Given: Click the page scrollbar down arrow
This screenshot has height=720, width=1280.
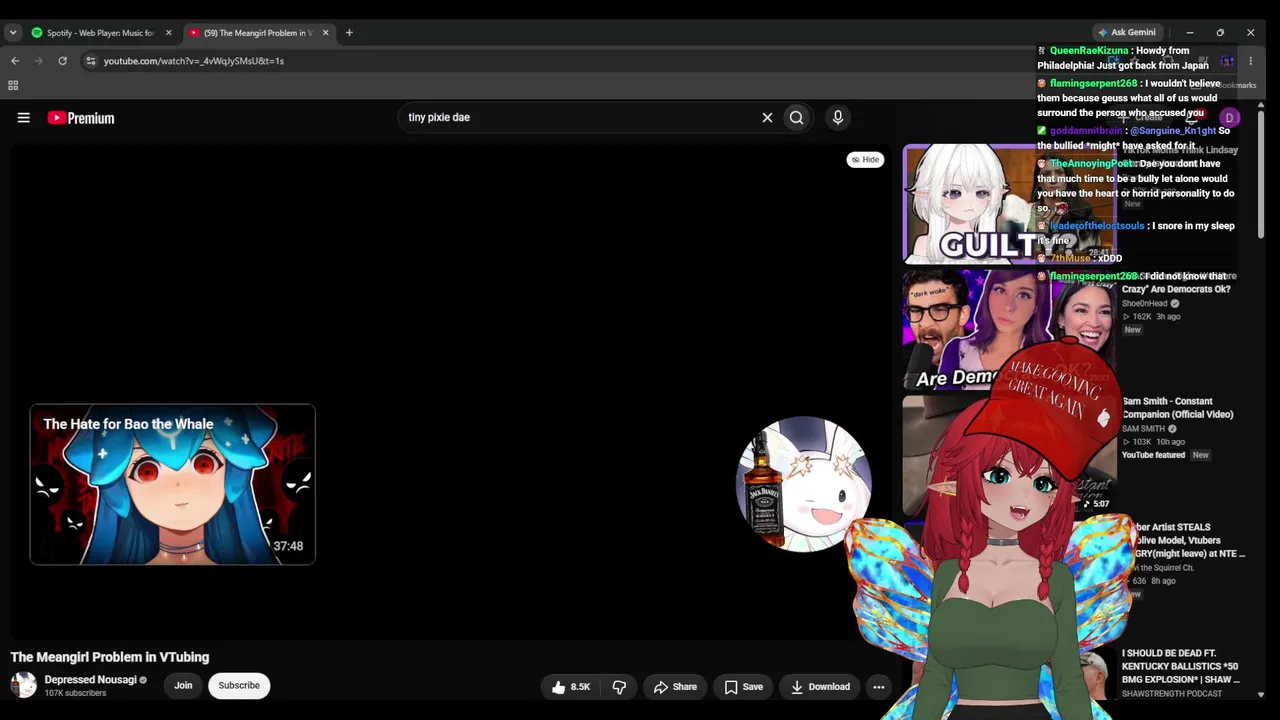Looking at the screenshot, I should (x=1260, y=694).
